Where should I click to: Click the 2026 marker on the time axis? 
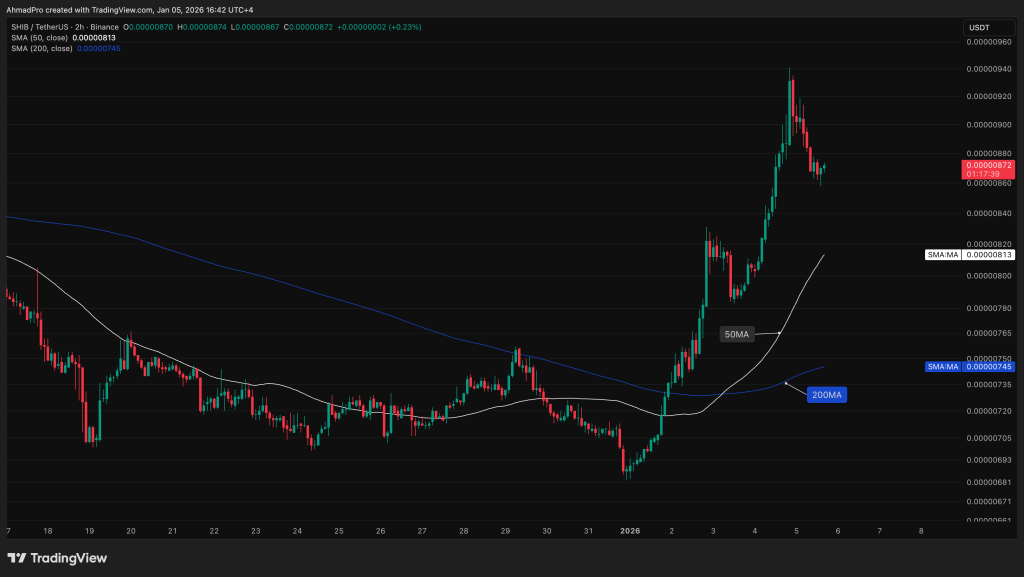629,532
